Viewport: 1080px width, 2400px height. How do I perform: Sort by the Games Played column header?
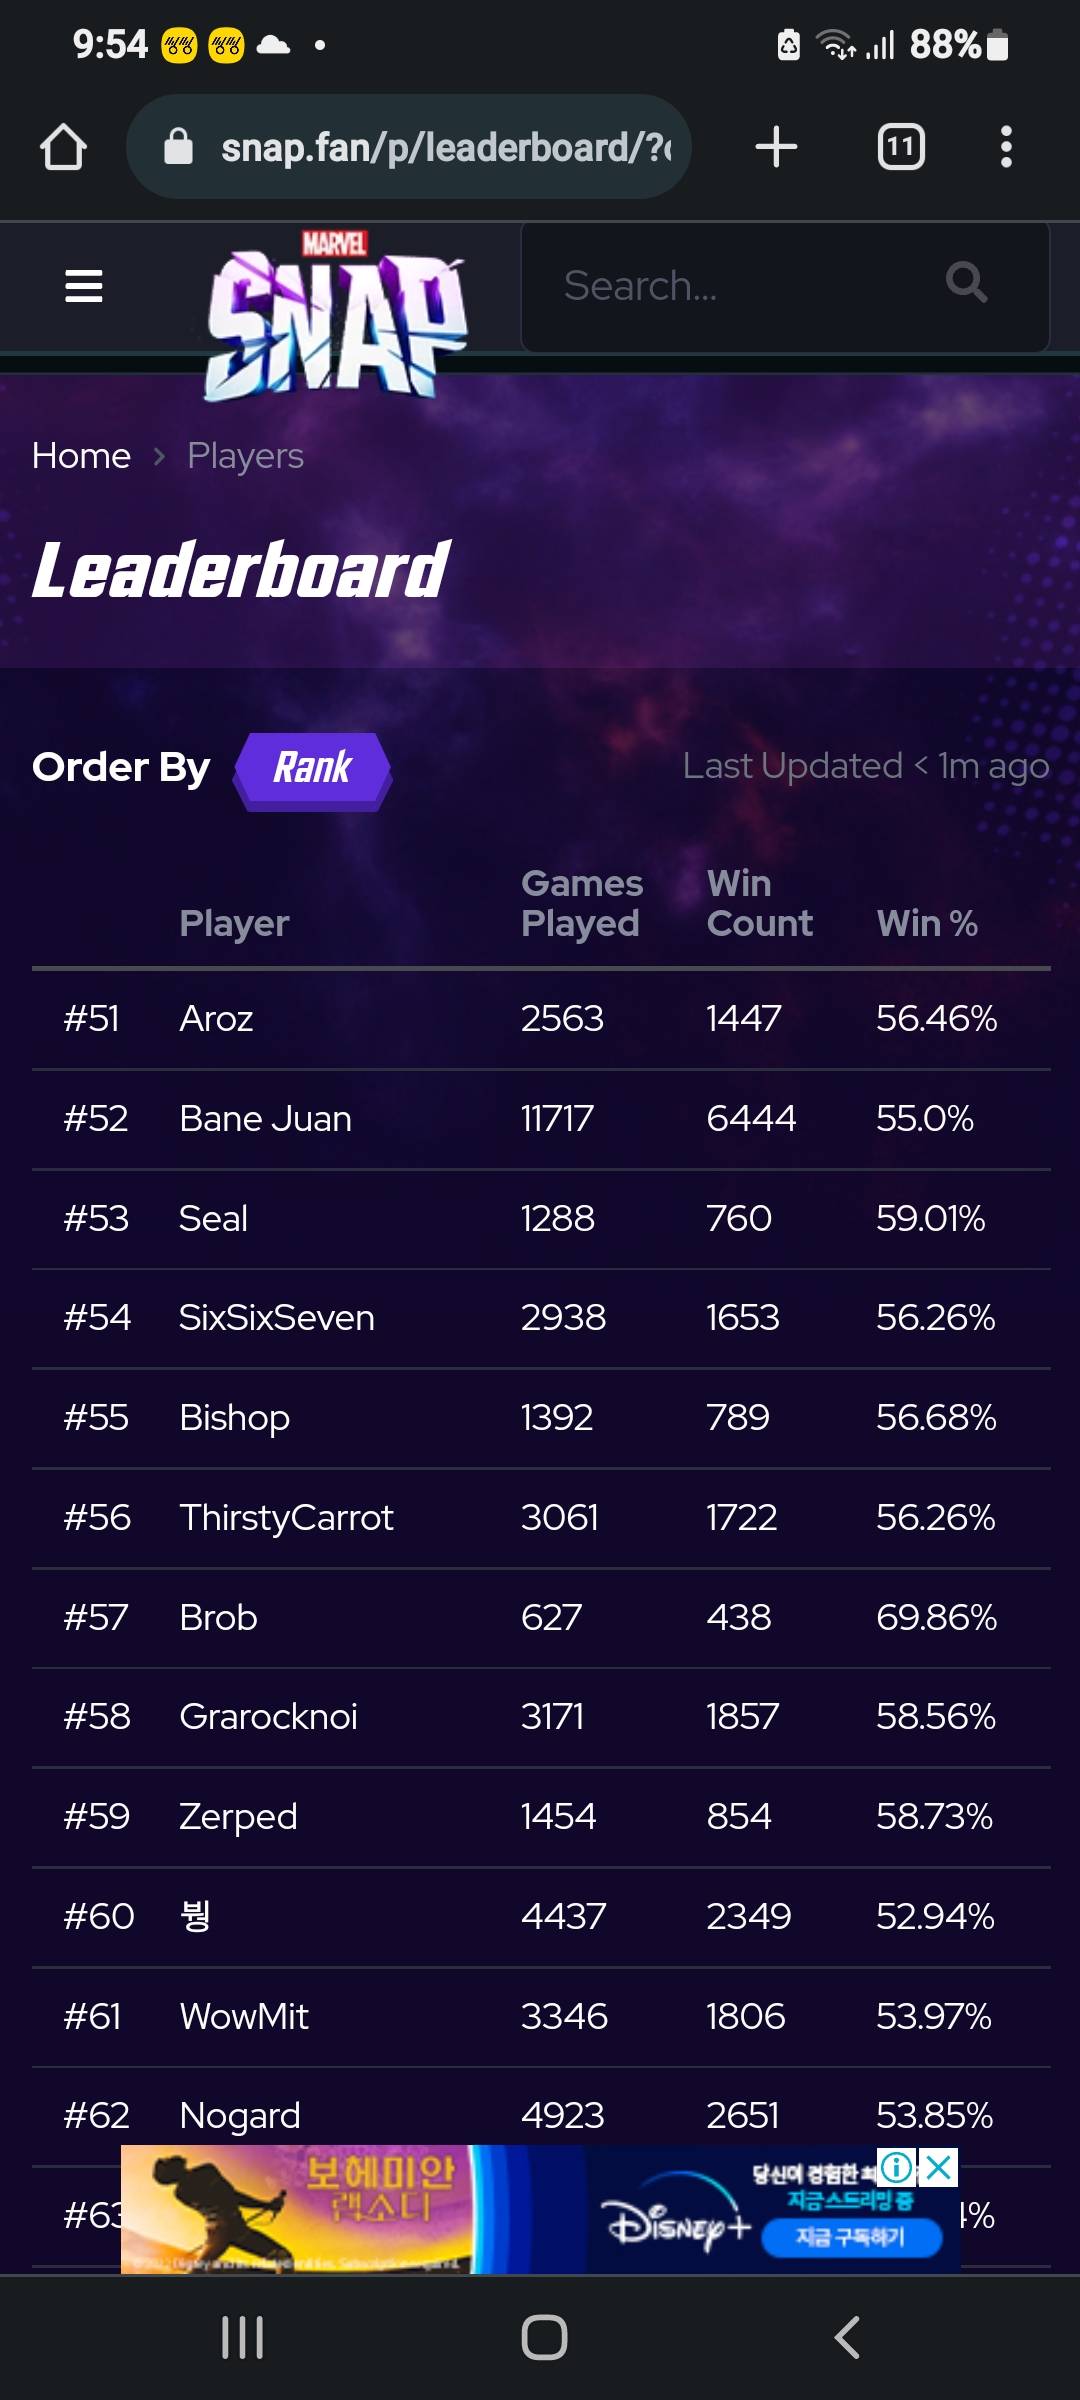pos(581,903)
